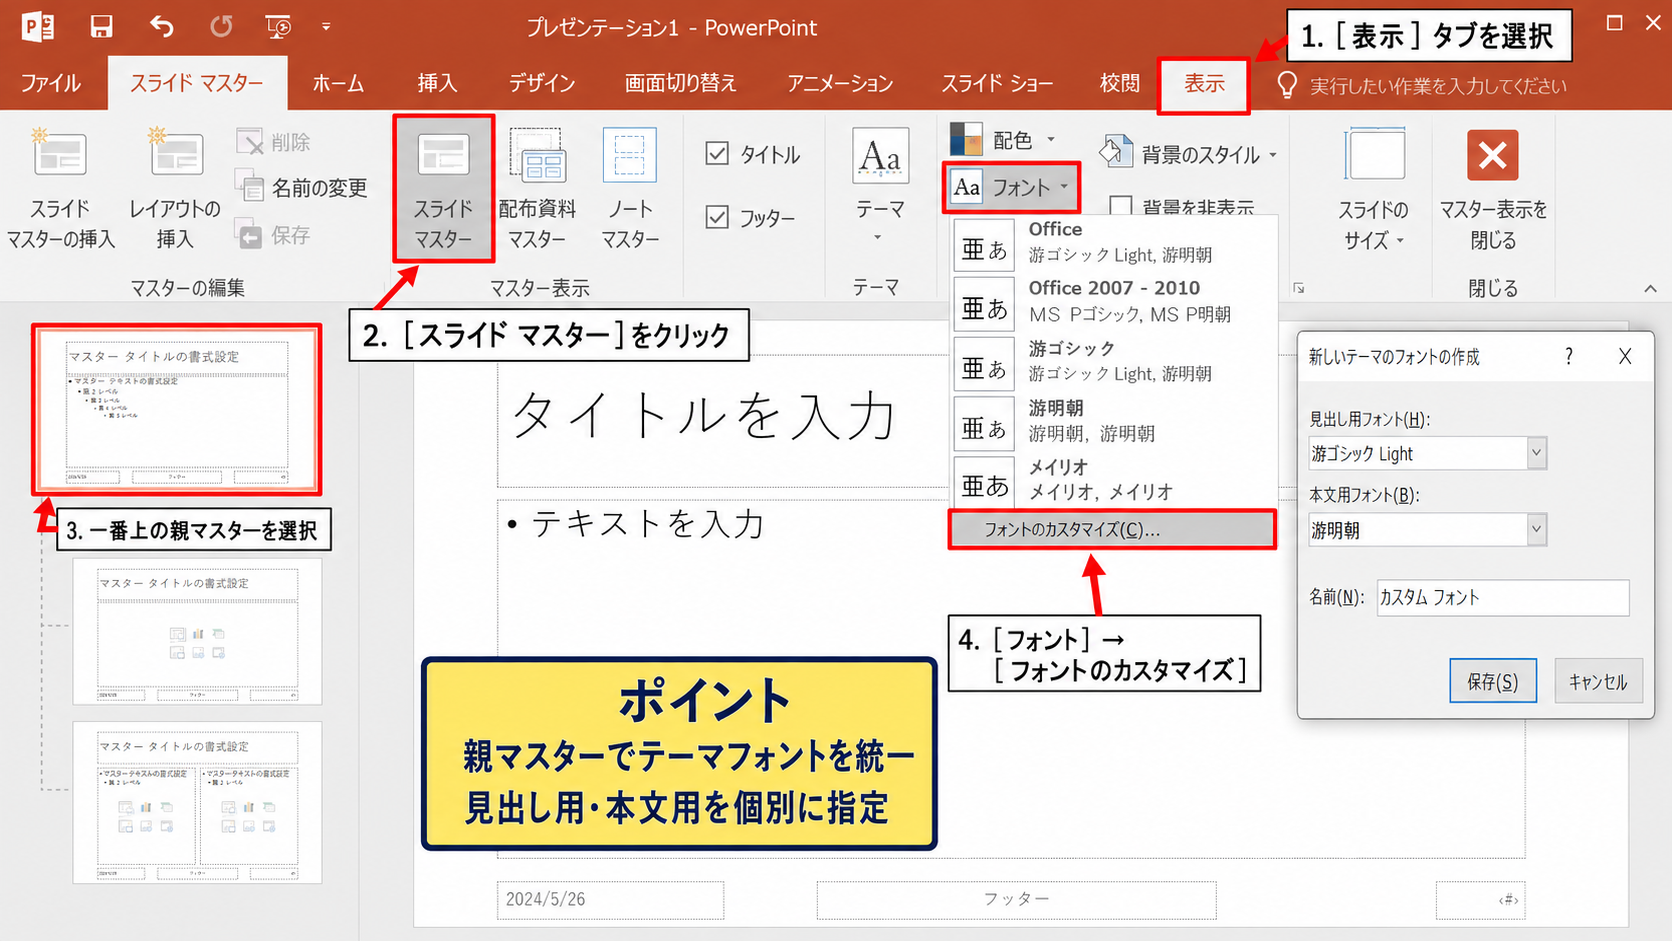The height and width of the screenshot is (941, 1672).
Task: Click キャンセル in the font dialog
Action: [x=1598, y=681]
